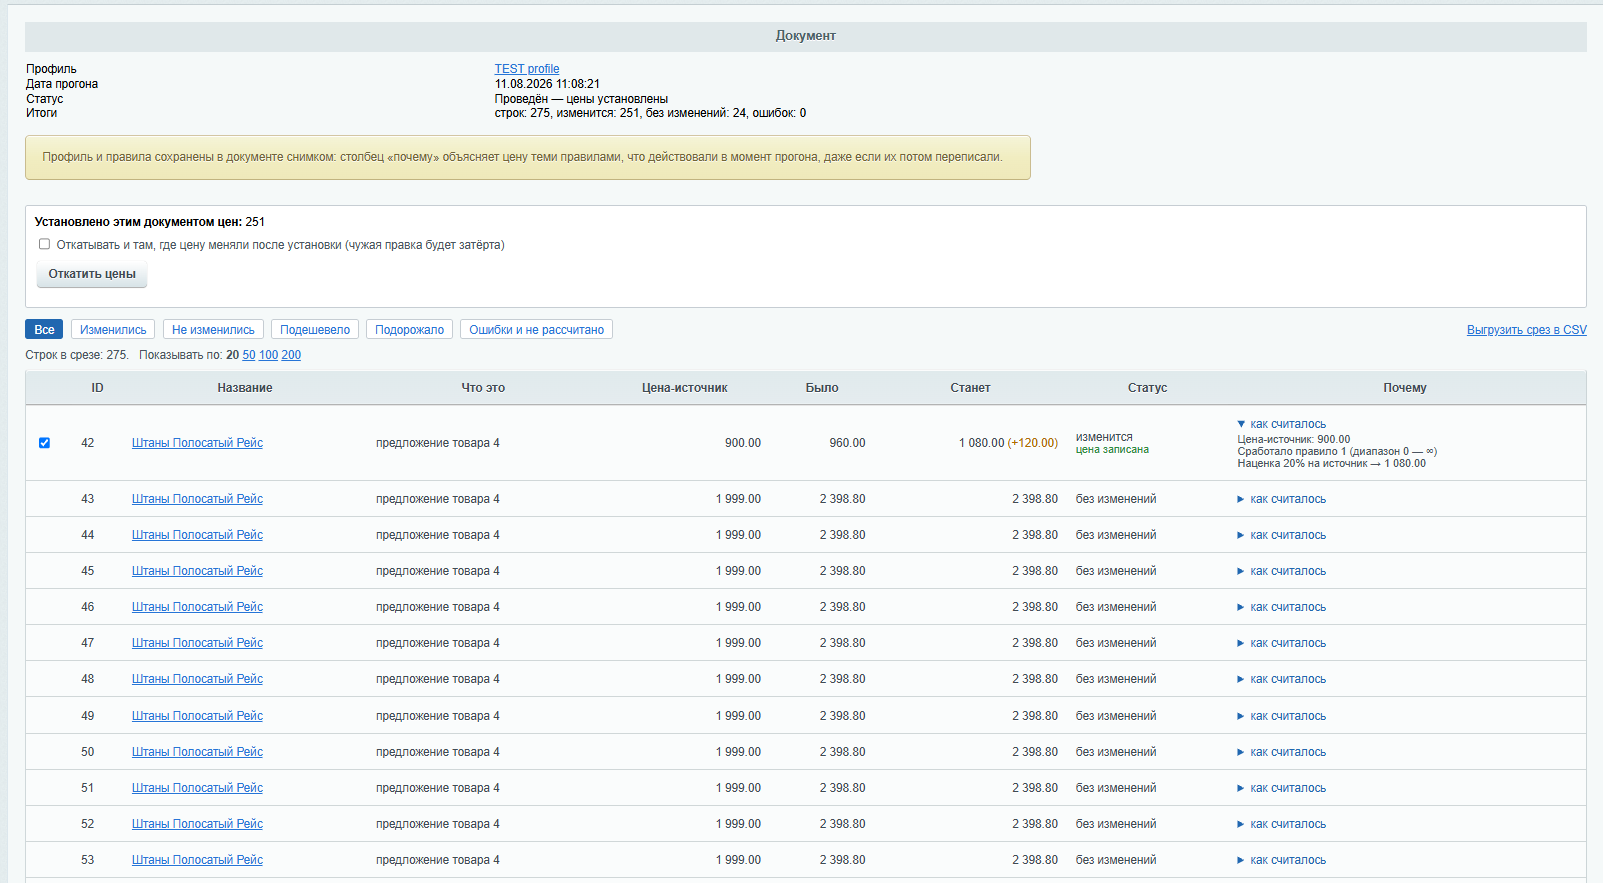Click the Цена-источник column header

[685, 388]
